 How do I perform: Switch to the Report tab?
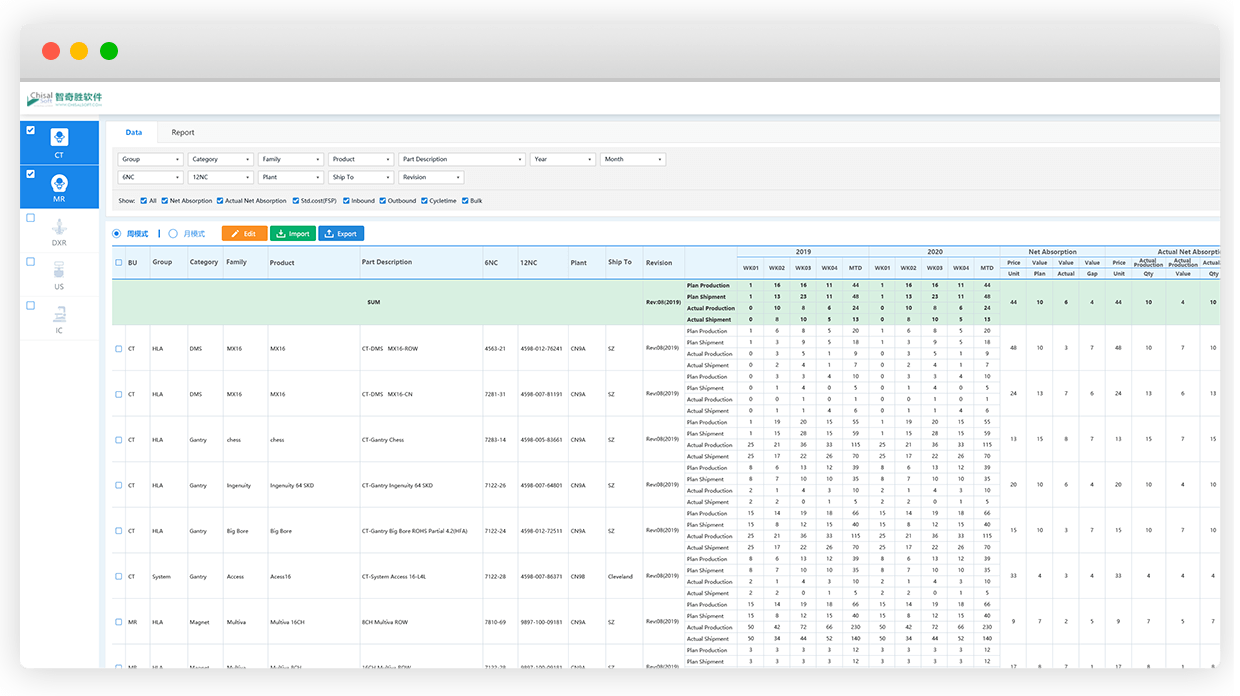coord(183,132)
